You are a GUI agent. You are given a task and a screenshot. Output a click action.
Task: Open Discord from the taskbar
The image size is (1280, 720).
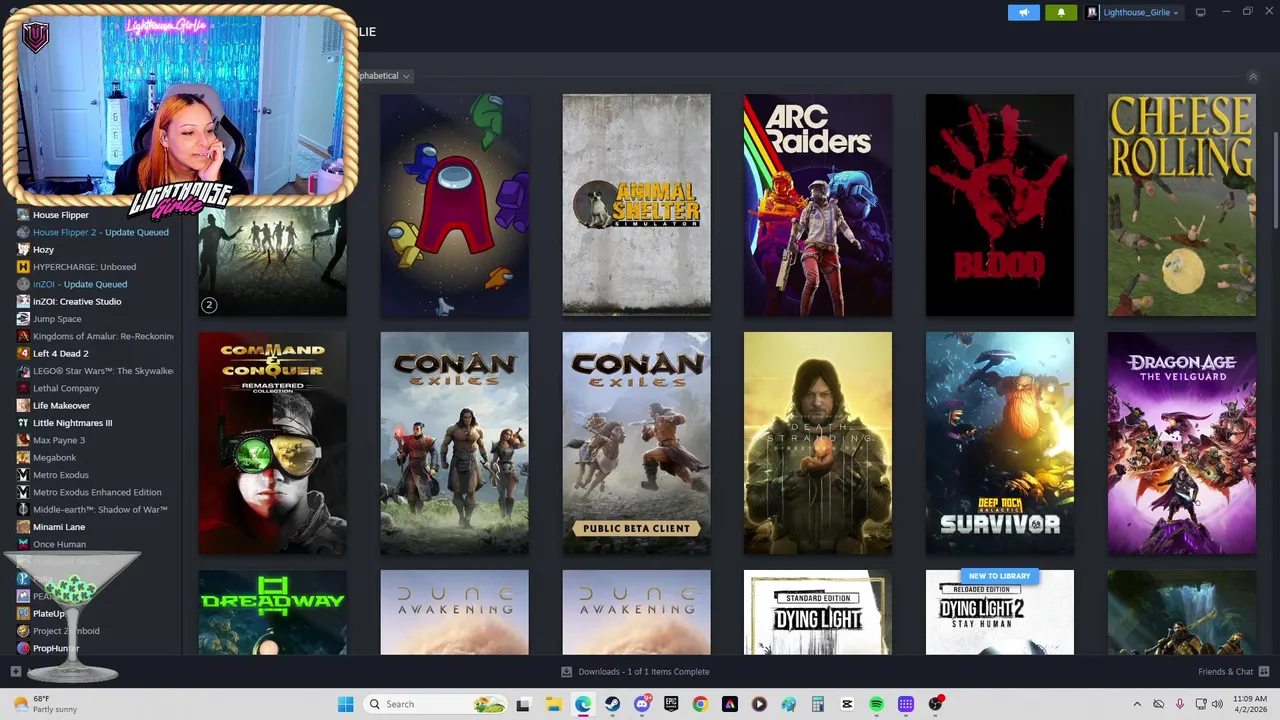pyautogui.click(x=642, y=704)
